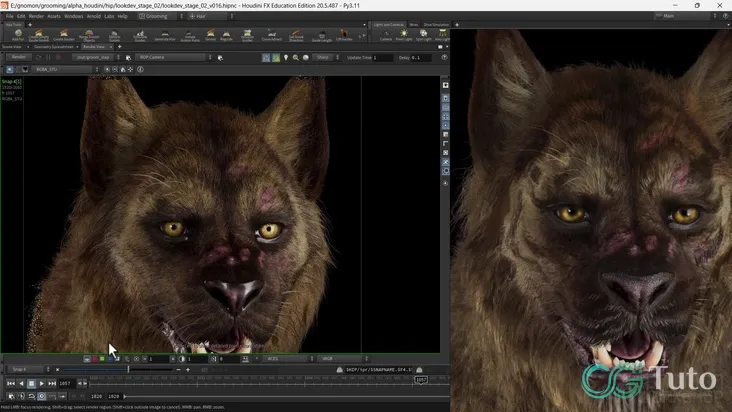Click the timeline frame ruler
Viewport: 732px width, 412px height.
pyautogui.click(x=269, y=383)
